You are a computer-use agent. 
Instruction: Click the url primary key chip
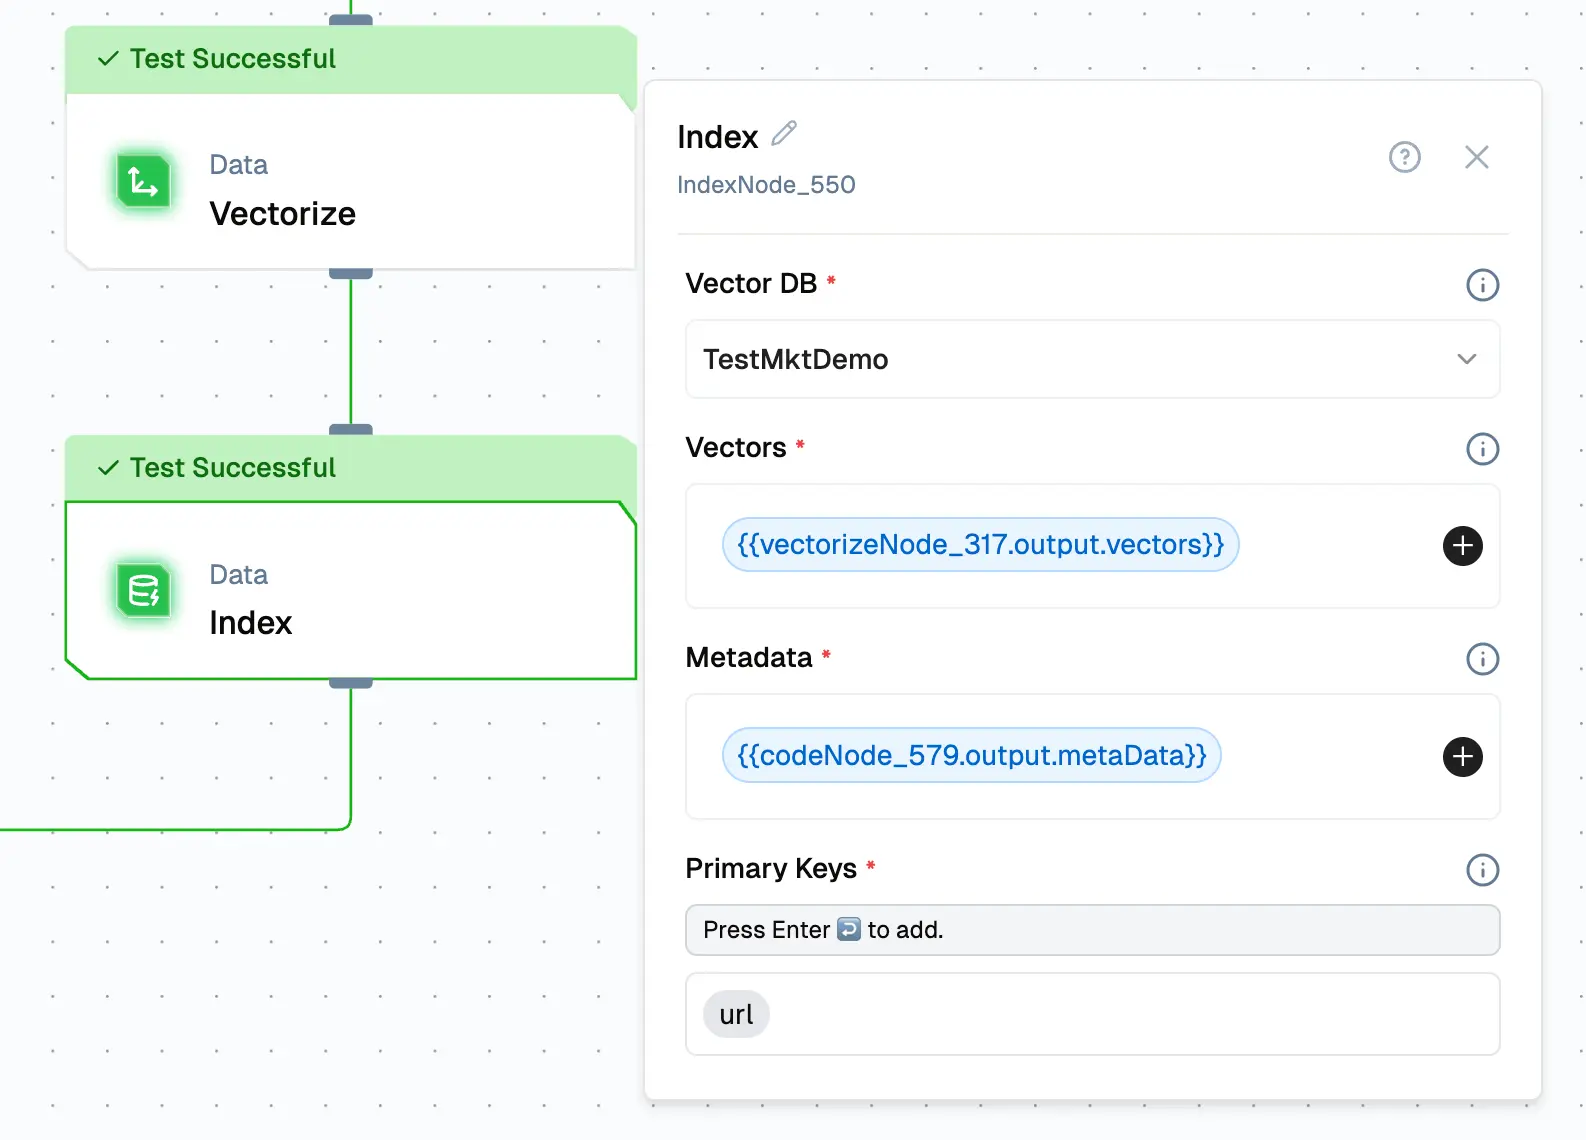(736, 1015)
